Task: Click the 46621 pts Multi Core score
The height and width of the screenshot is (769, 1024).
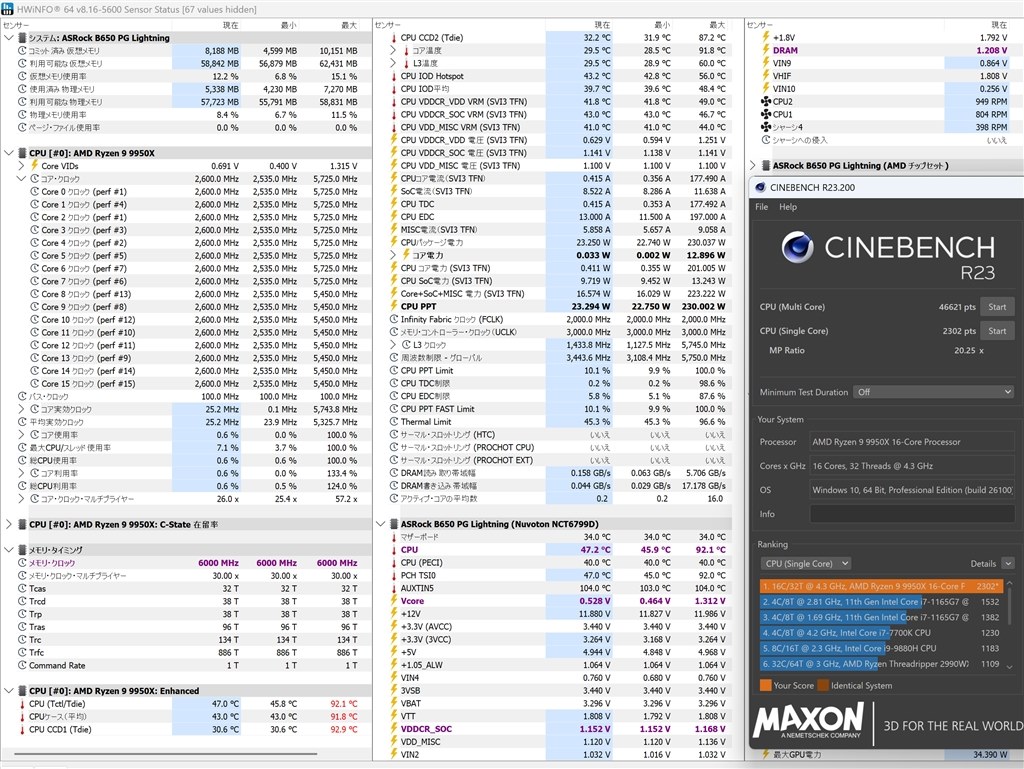Action: 957,307
